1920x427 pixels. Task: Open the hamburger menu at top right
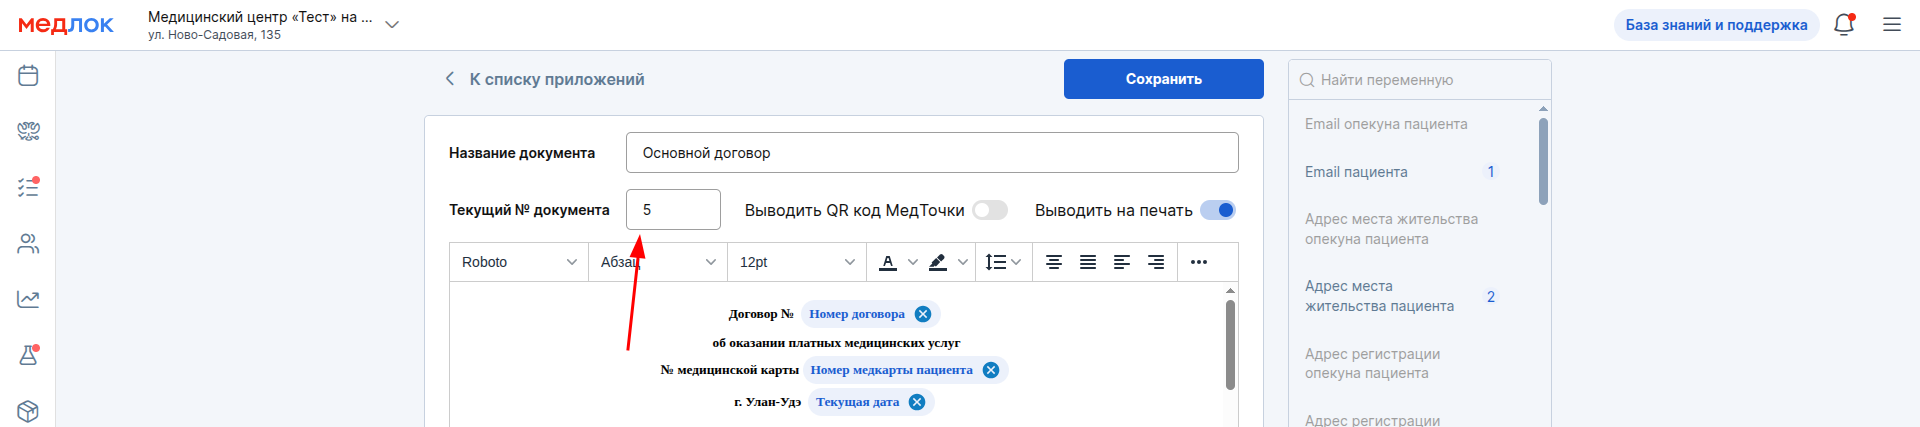[1892, 25]
